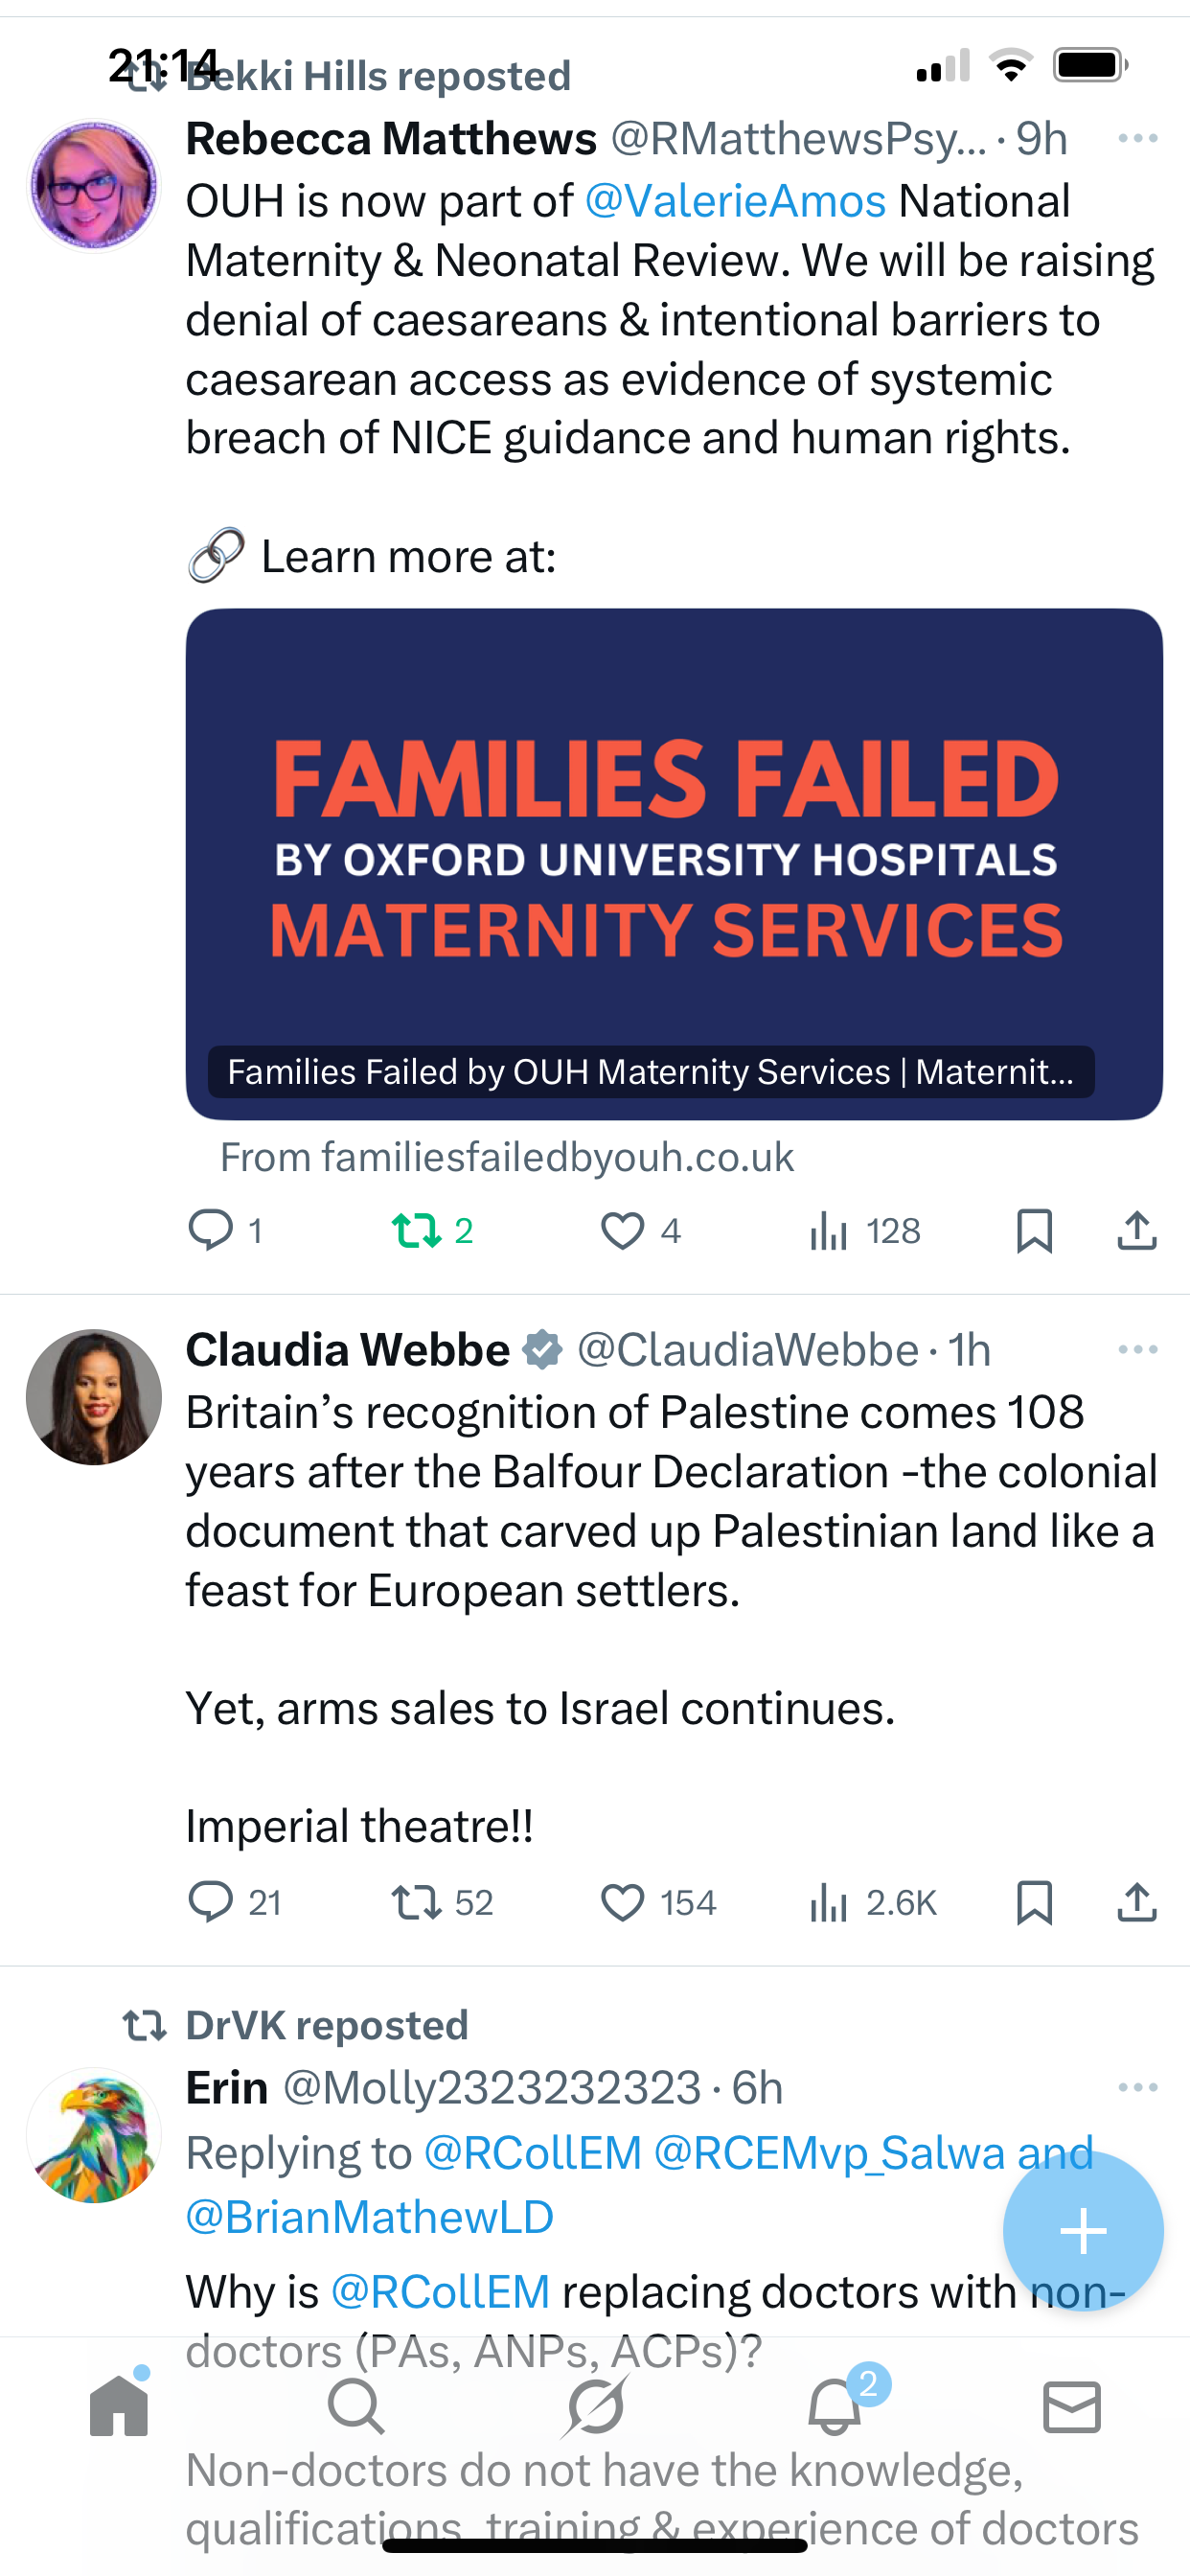Like Claudia Webbe's Palestine tweet
The height and width of the screenshot is (2576, 1190).
click(x=622, y=1902)
